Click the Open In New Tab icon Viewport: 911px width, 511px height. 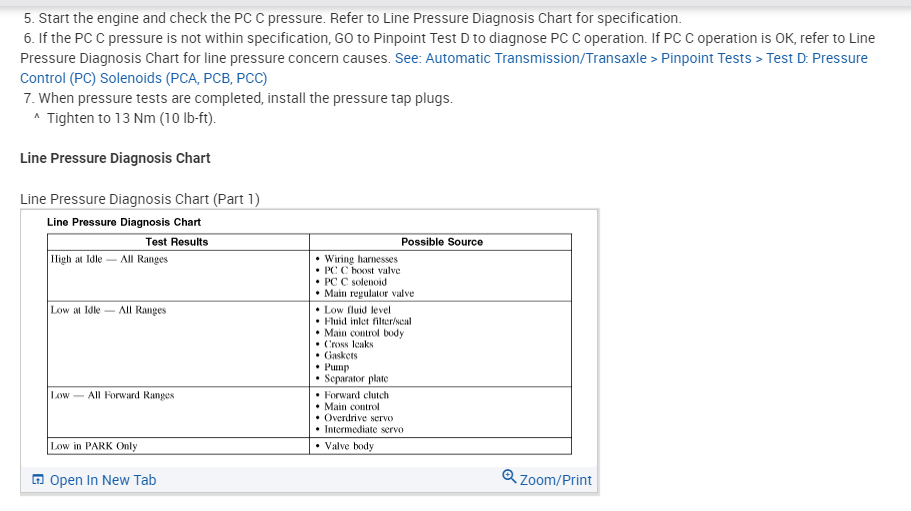click(37, 480)
